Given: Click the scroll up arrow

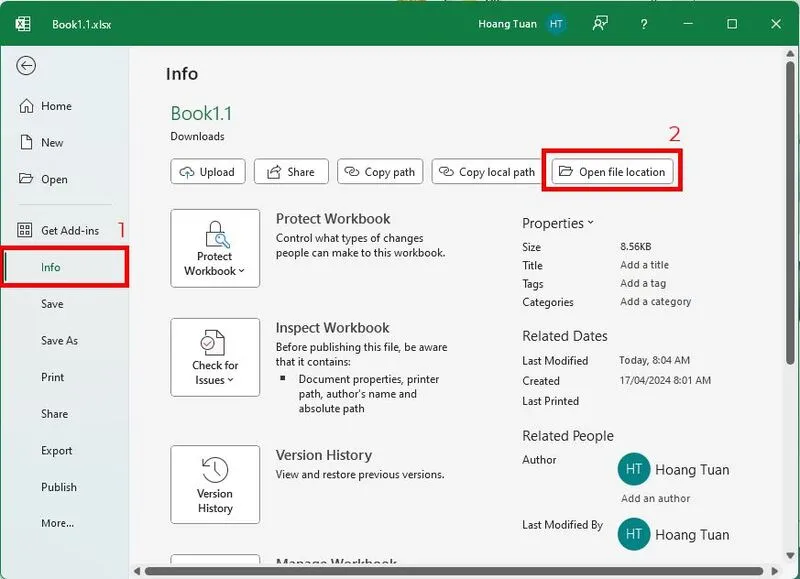Looking at the screenshot, I should (x=790, y=53).
